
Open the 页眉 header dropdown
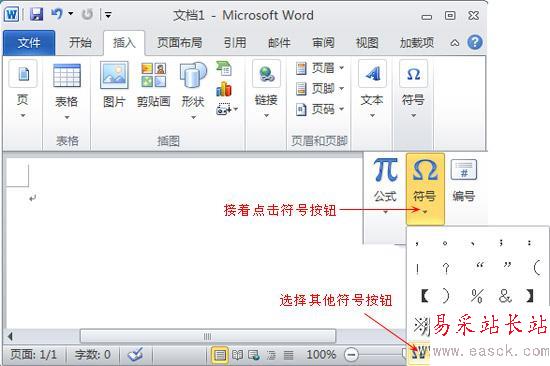click(319, 68)
